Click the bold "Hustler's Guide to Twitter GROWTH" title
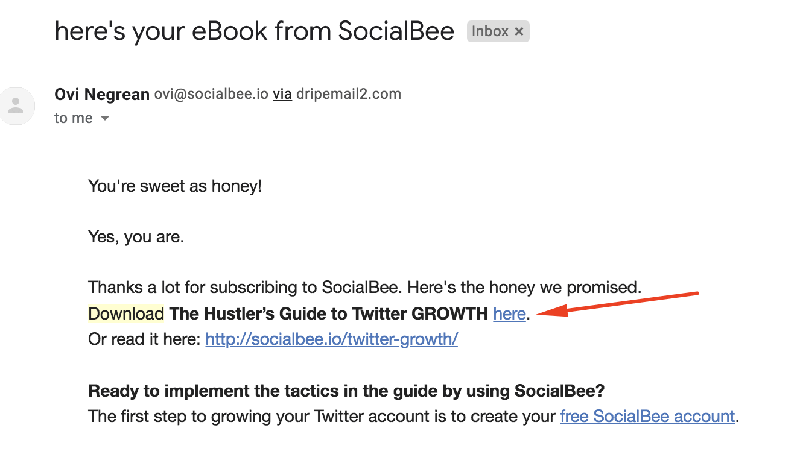Image resolution: width=800 pixels, height=460 pixels. (x=329, y=314)
